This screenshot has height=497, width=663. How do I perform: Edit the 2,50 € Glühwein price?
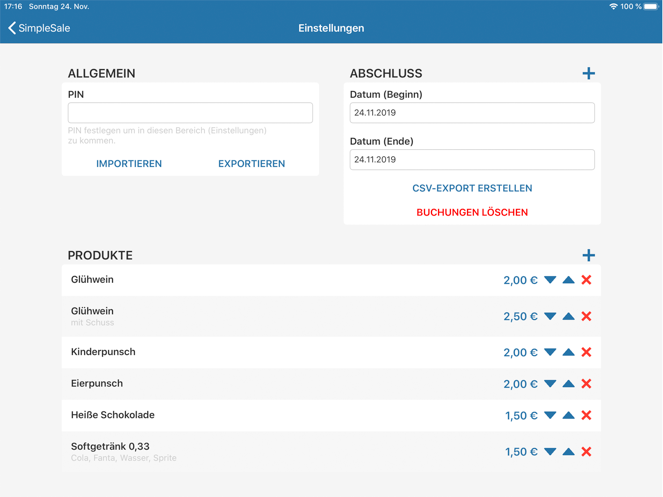coord(520,316)
